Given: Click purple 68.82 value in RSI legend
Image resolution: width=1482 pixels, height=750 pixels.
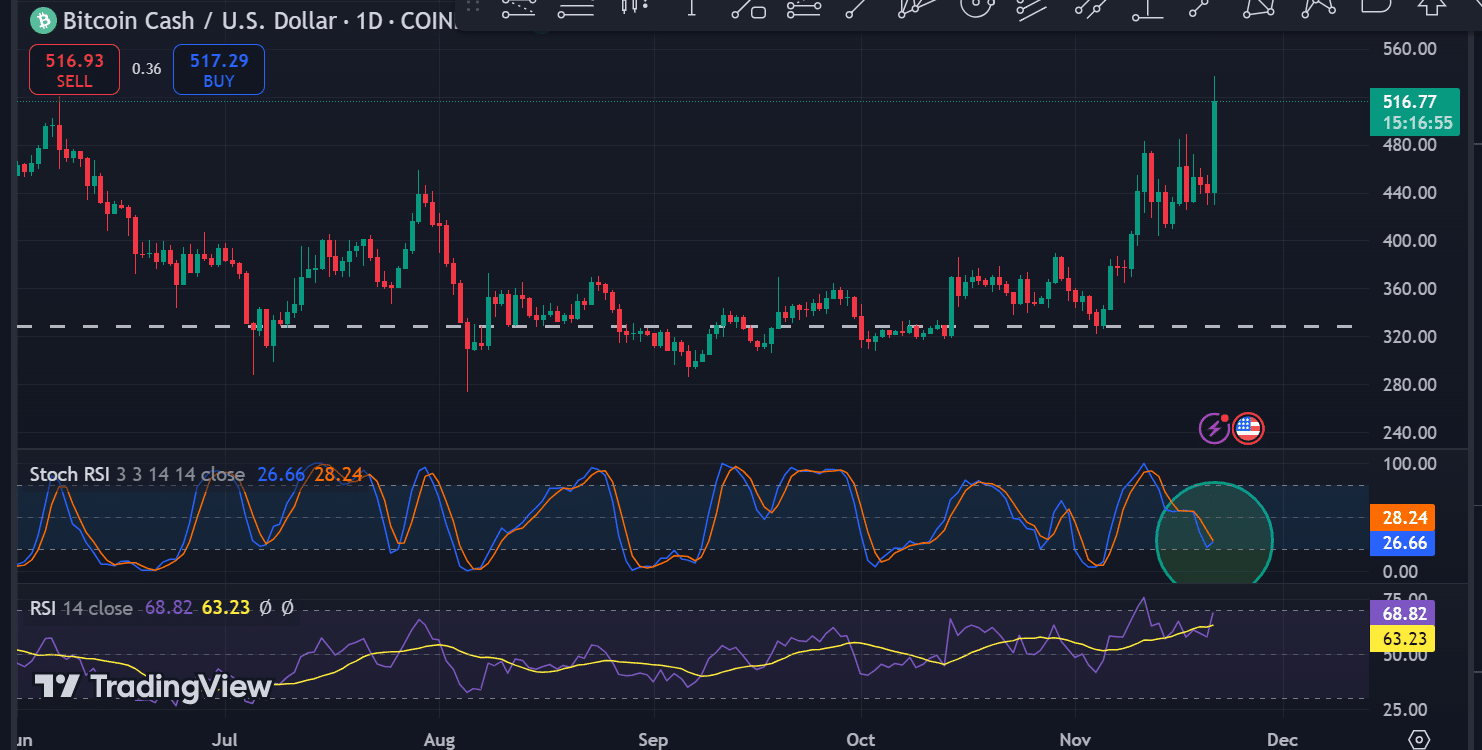Looking at the screenshot, I should pos(168,607).
